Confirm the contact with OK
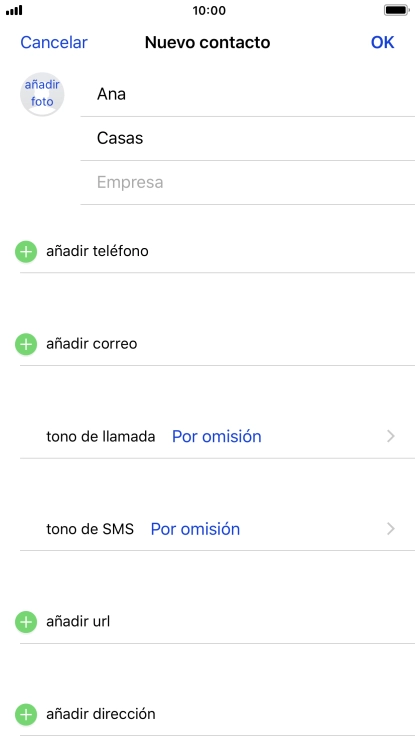415x738 pixels. coord(382,42)
